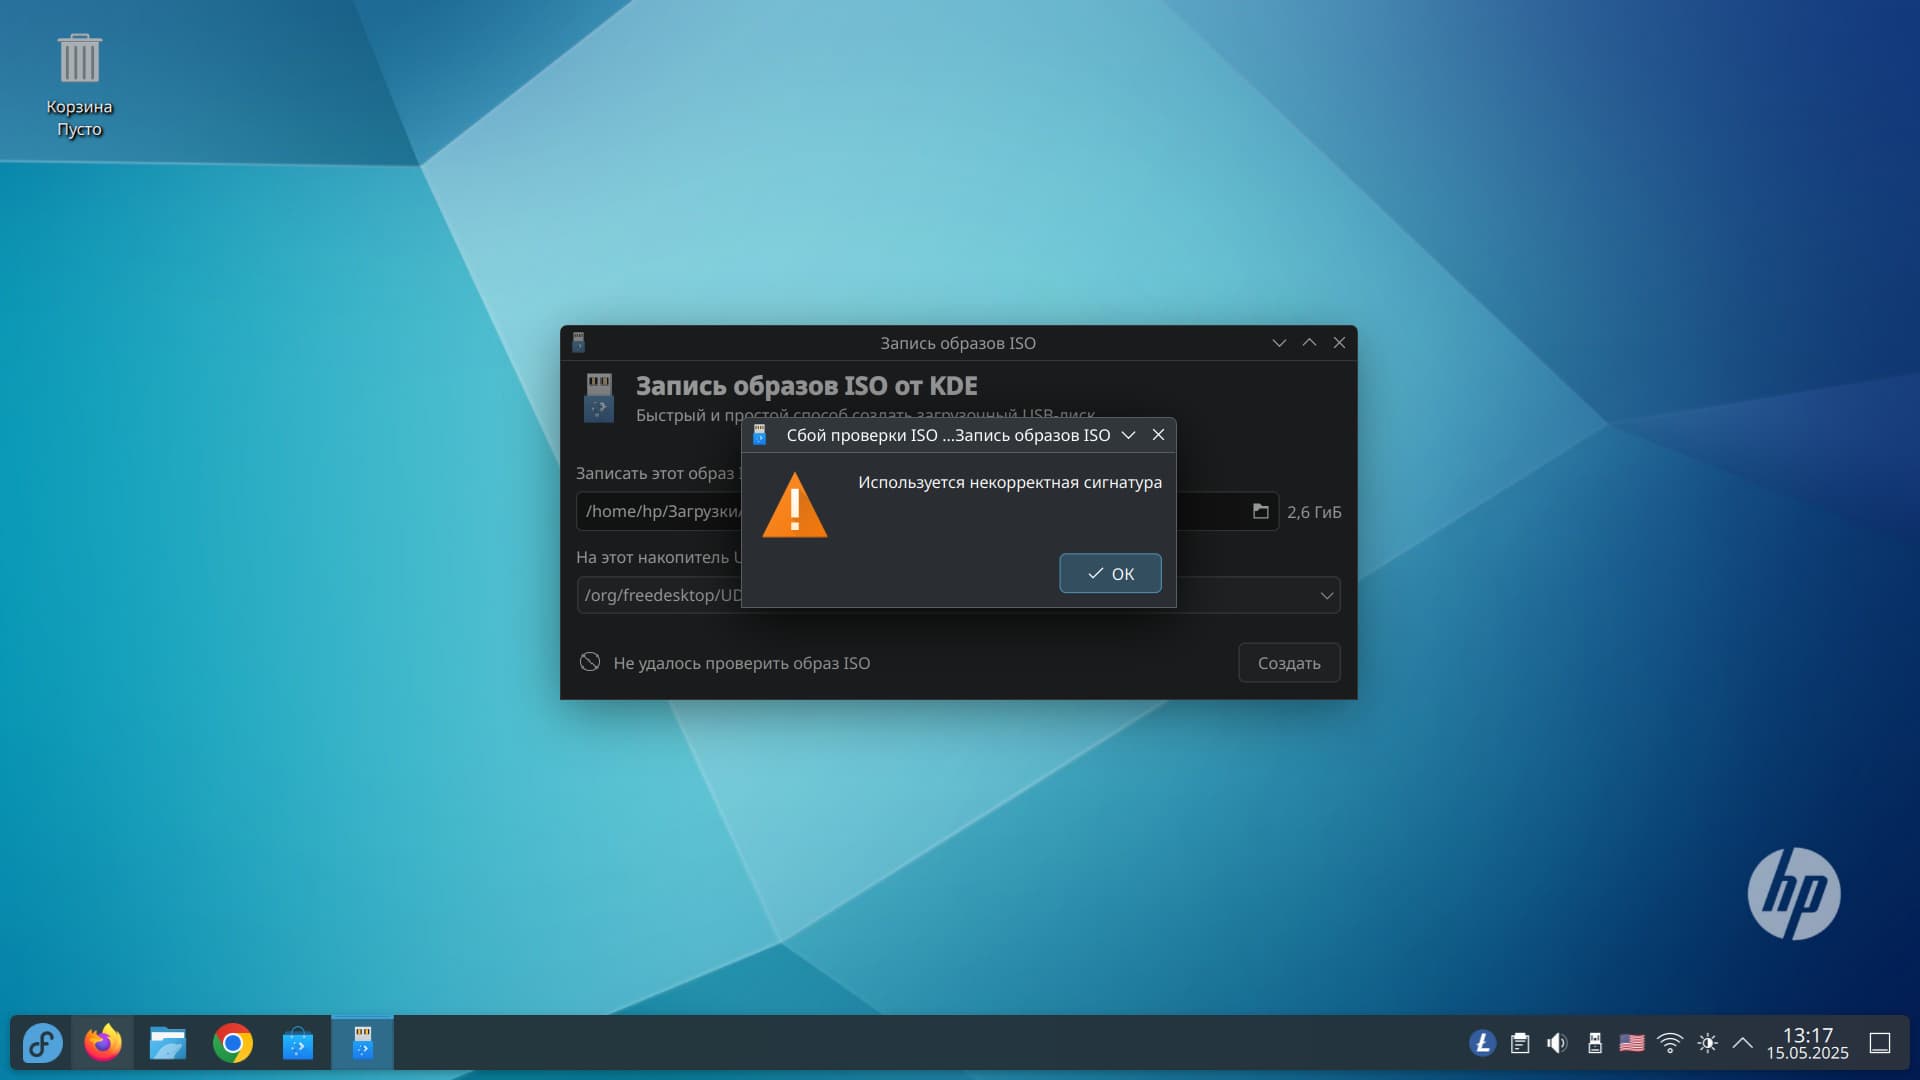This screenshot has width=1920, height=1080.
Task: Open the Wi-Fi network tray icon
Action: tap(1669, 1043)
